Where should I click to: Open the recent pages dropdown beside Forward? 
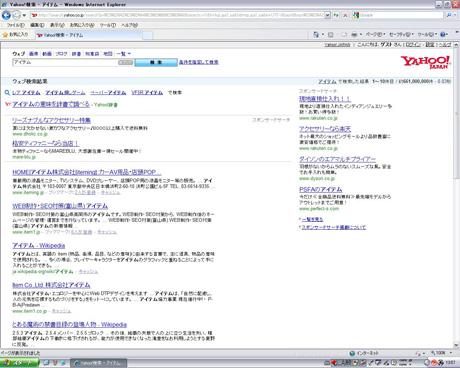(x=24, y=16)
